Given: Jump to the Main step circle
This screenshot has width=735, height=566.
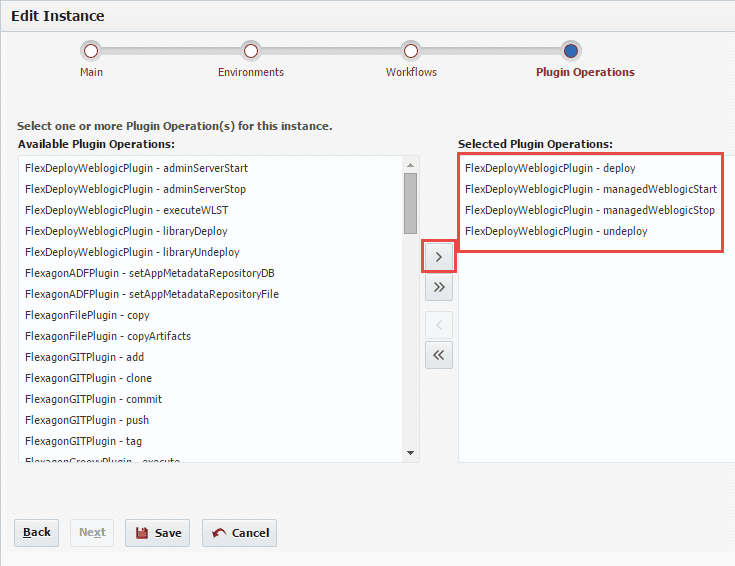Looking at the screenshot, I should pyautogui.click(x=91, y=51).
